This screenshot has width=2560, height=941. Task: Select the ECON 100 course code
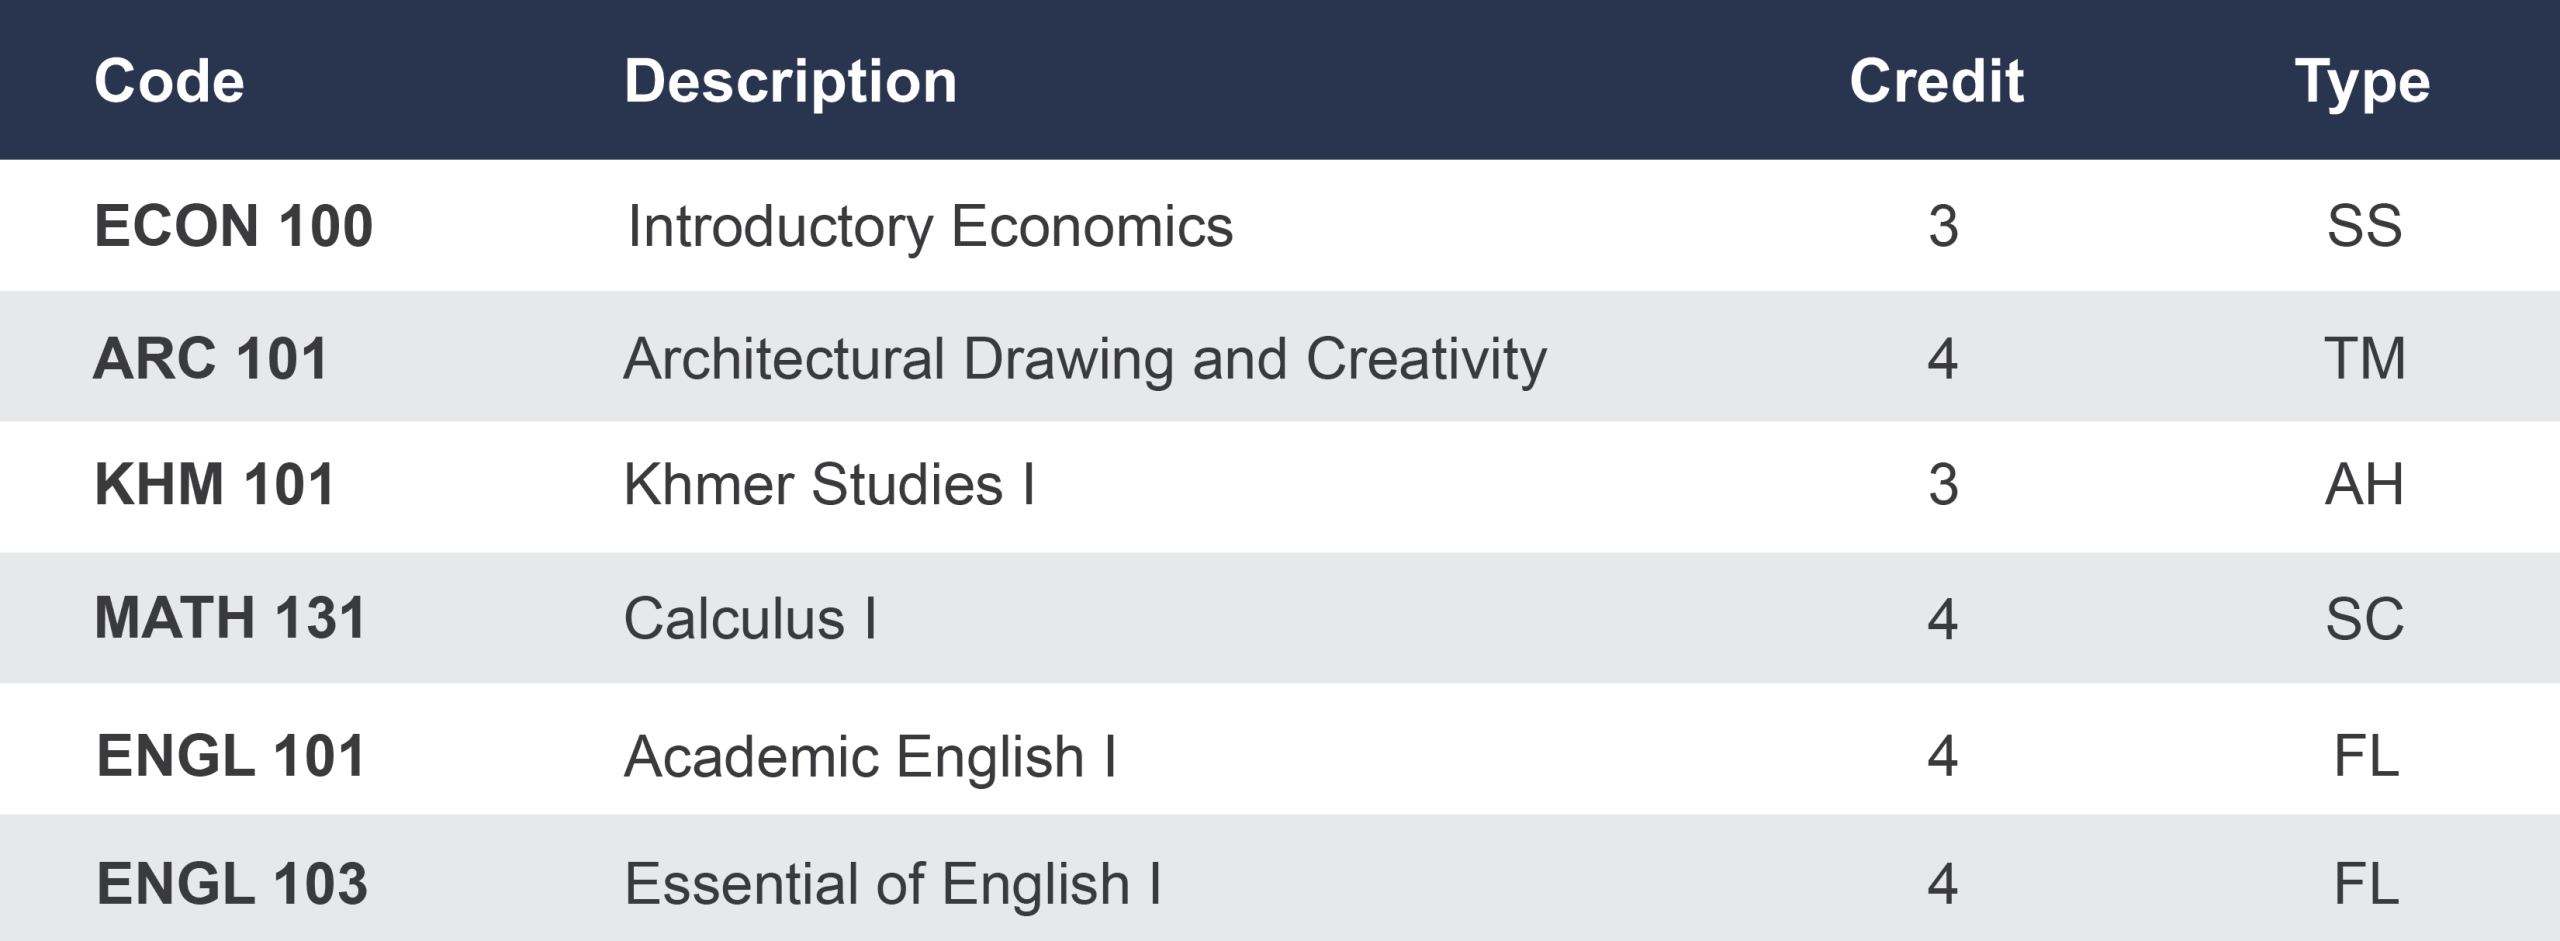233,226
